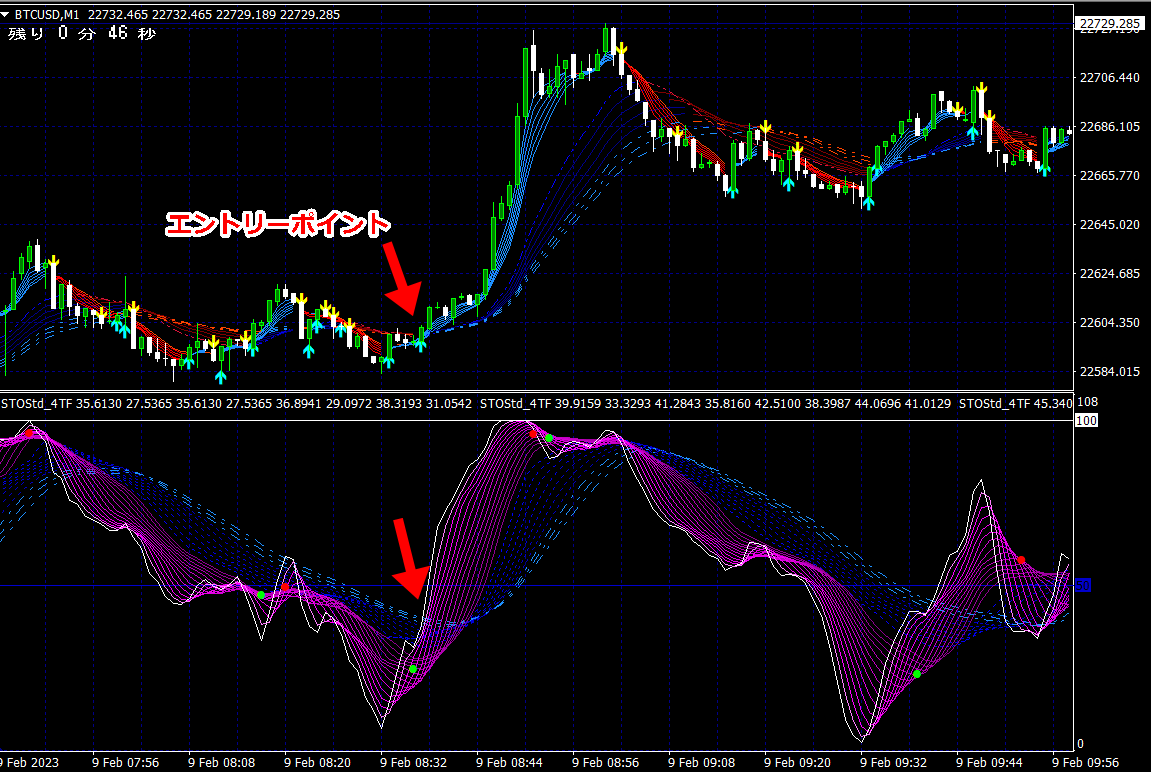Click the 9 Feb 09:20 time axis label
The width and height of the screenshot is (1151, 772).
[x=798, y=762]
